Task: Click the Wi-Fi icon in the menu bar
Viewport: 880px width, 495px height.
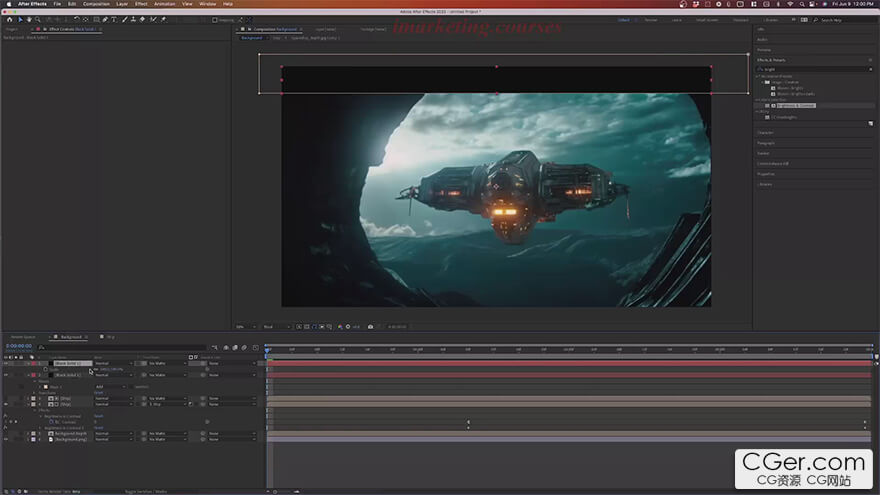Action: click(x=790, y=4)
